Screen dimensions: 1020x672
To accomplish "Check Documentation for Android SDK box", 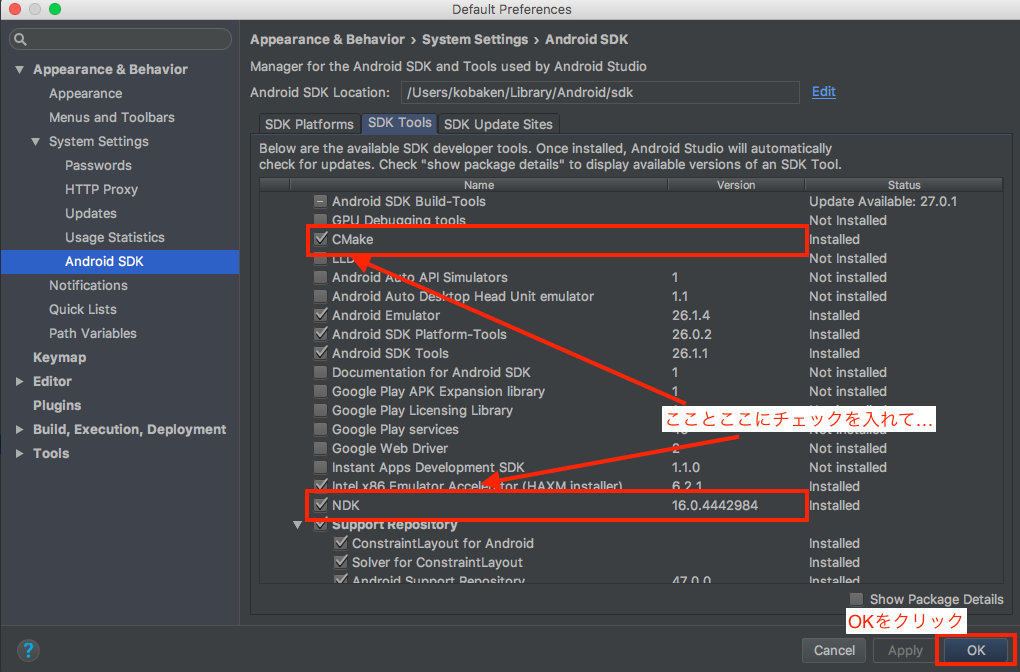I will pyautogui.click(x=321, y=372).
